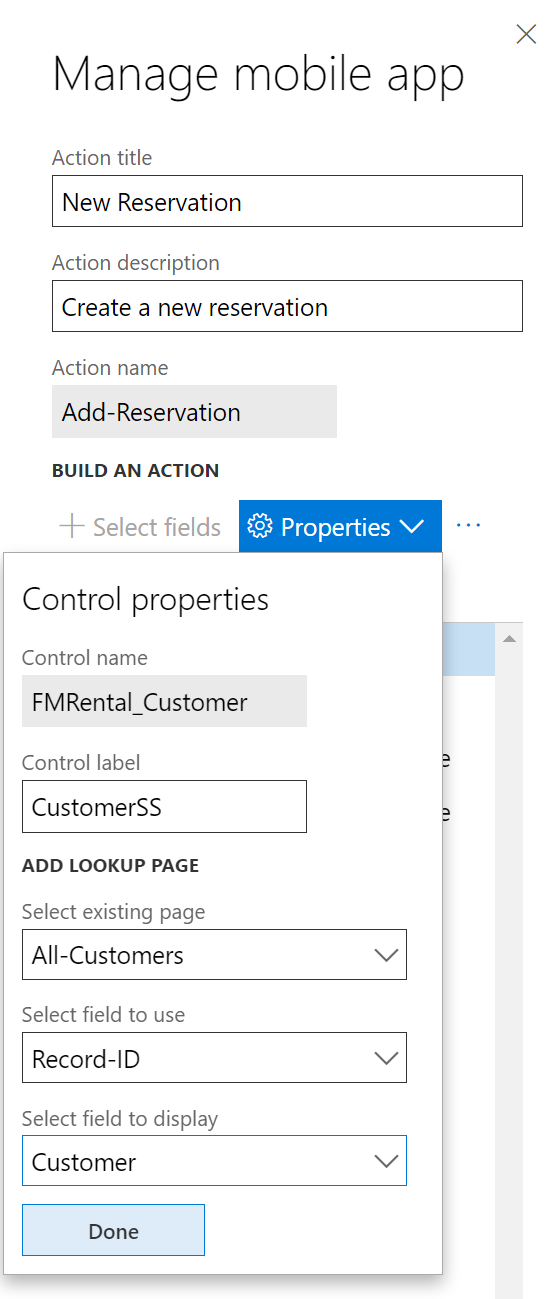Click the plus icon beside Select fields
Viewport: 556px width, 1299px height.
pyautogui.click(x=72, y=527)
